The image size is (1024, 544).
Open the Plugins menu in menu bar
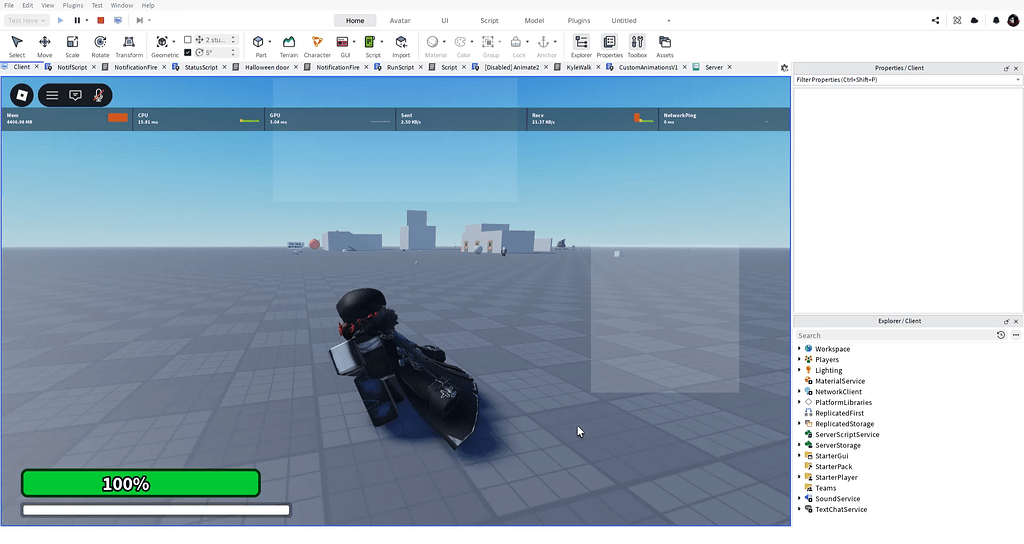point(72,5)
